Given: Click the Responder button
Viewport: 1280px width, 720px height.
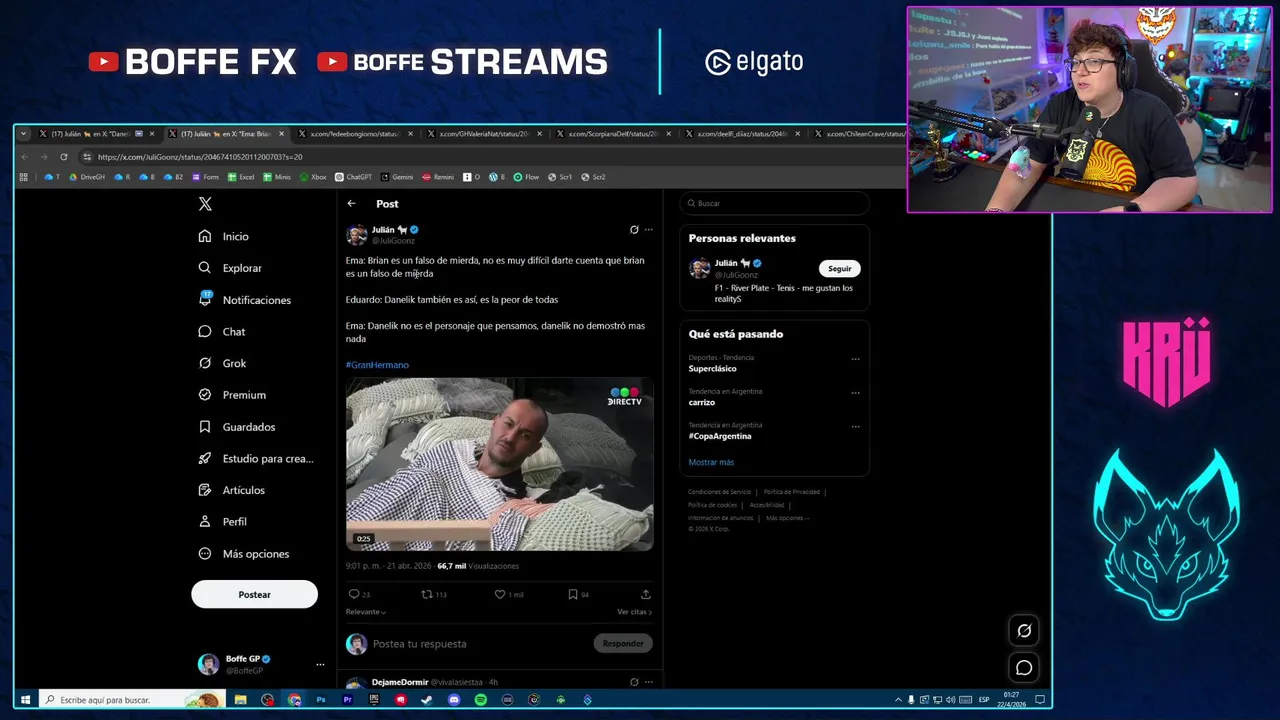Looking at the screenshot, I should pyautogui.click(x=623, y=644).
